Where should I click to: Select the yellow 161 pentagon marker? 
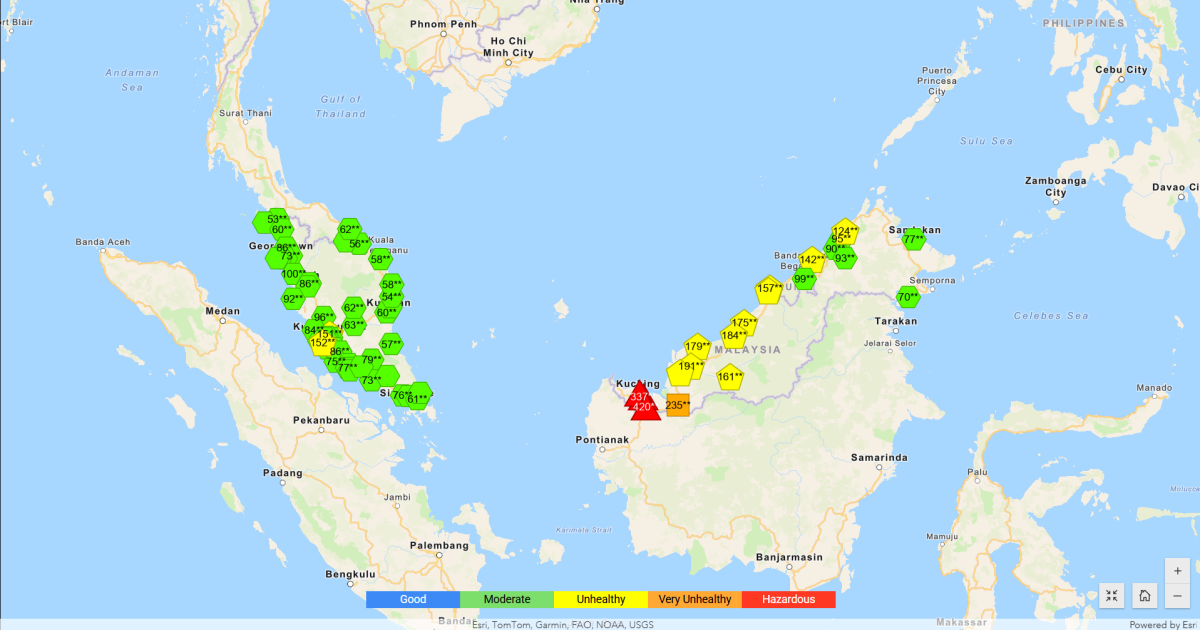730,378
